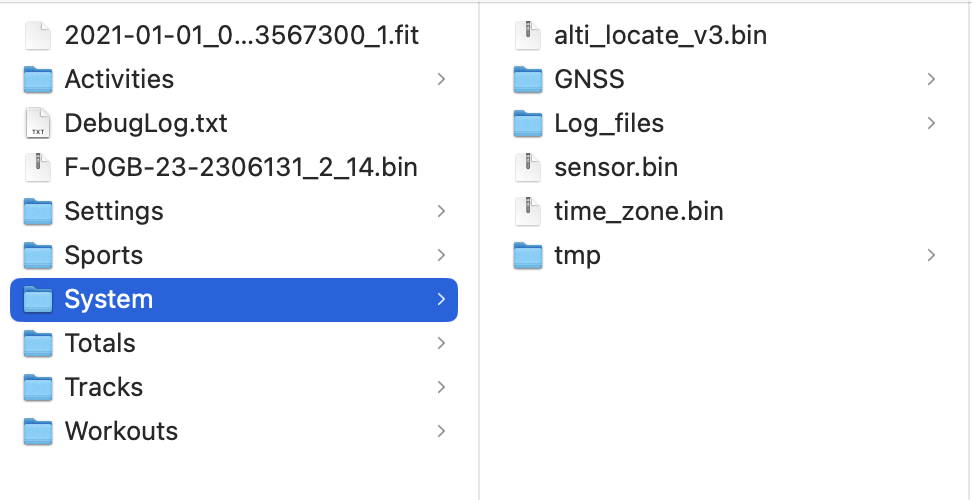Expand the Settings folder chevron
This screenshot has height=500, width=972.
click(441, 211)
